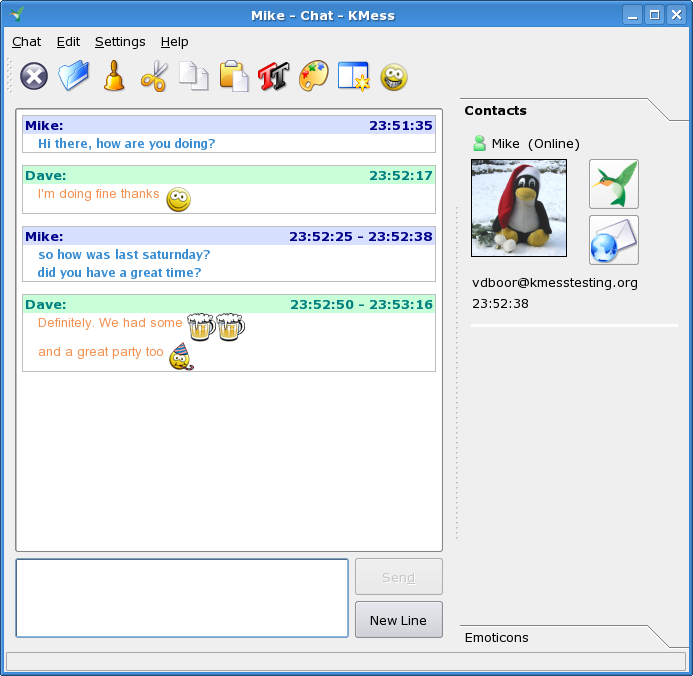Send a nudge with the bell icon
Image resolution: width=693 pixels, height=676 pixels.
pos(114,76)
